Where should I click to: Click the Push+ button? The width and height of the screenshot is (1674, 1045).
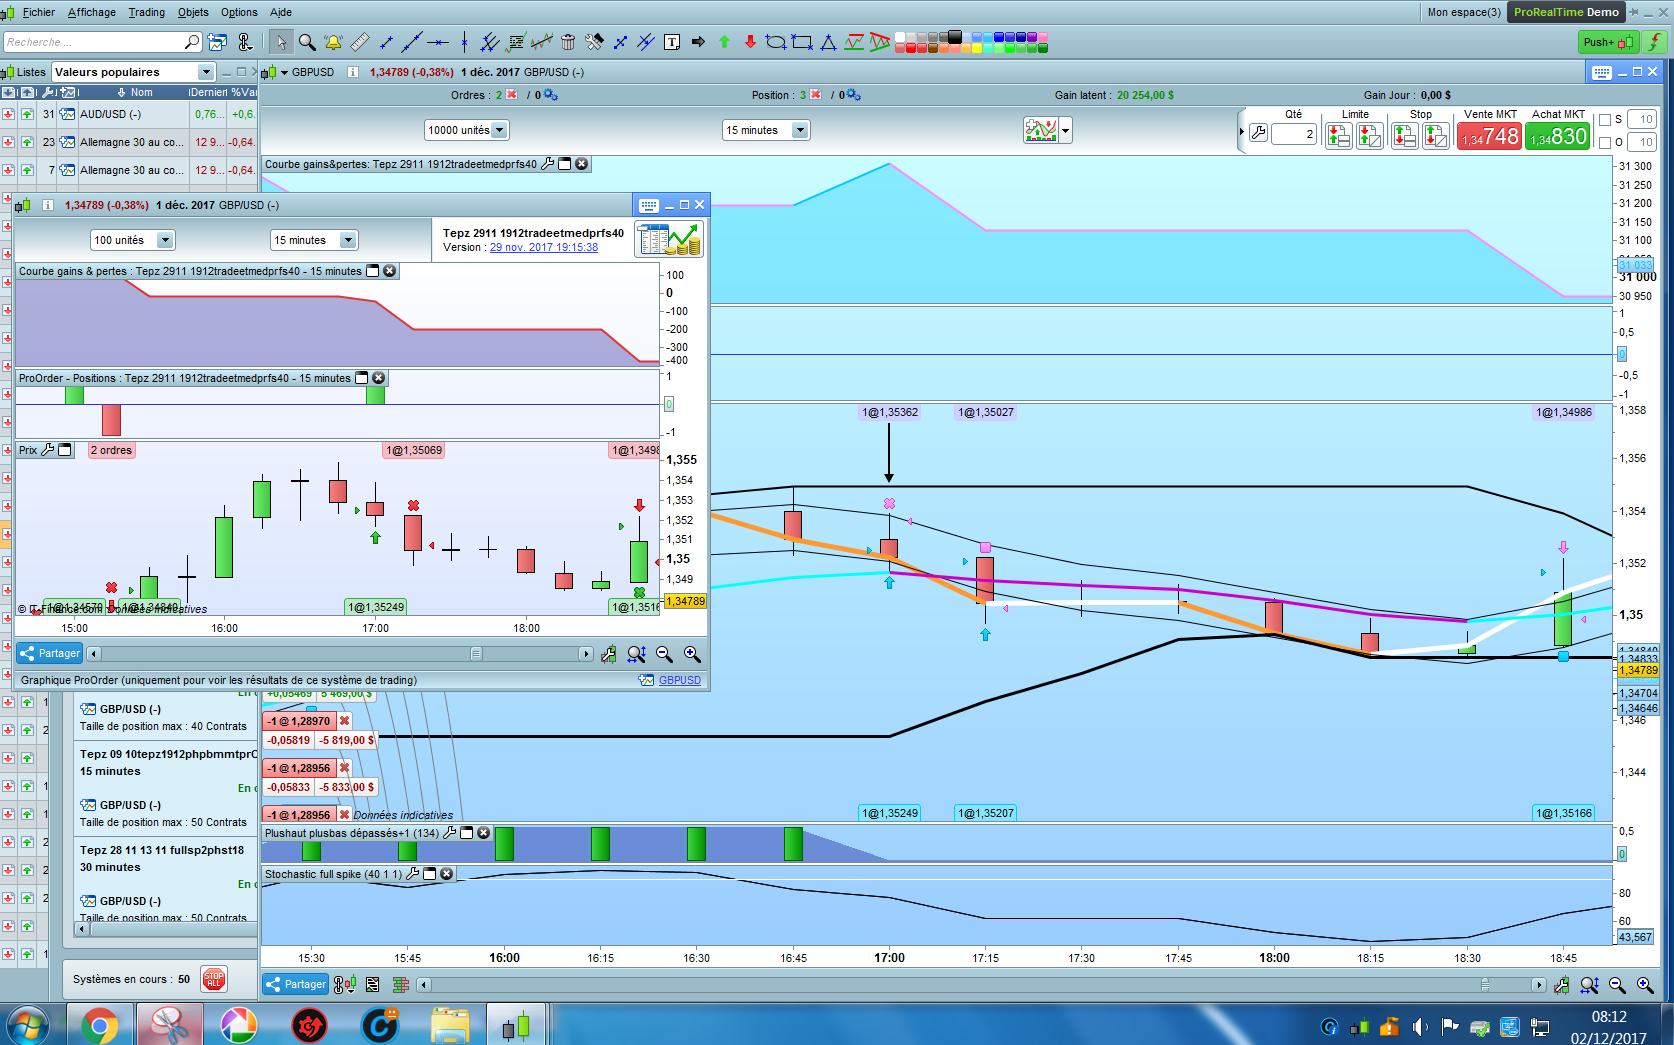coord(1606,42)
